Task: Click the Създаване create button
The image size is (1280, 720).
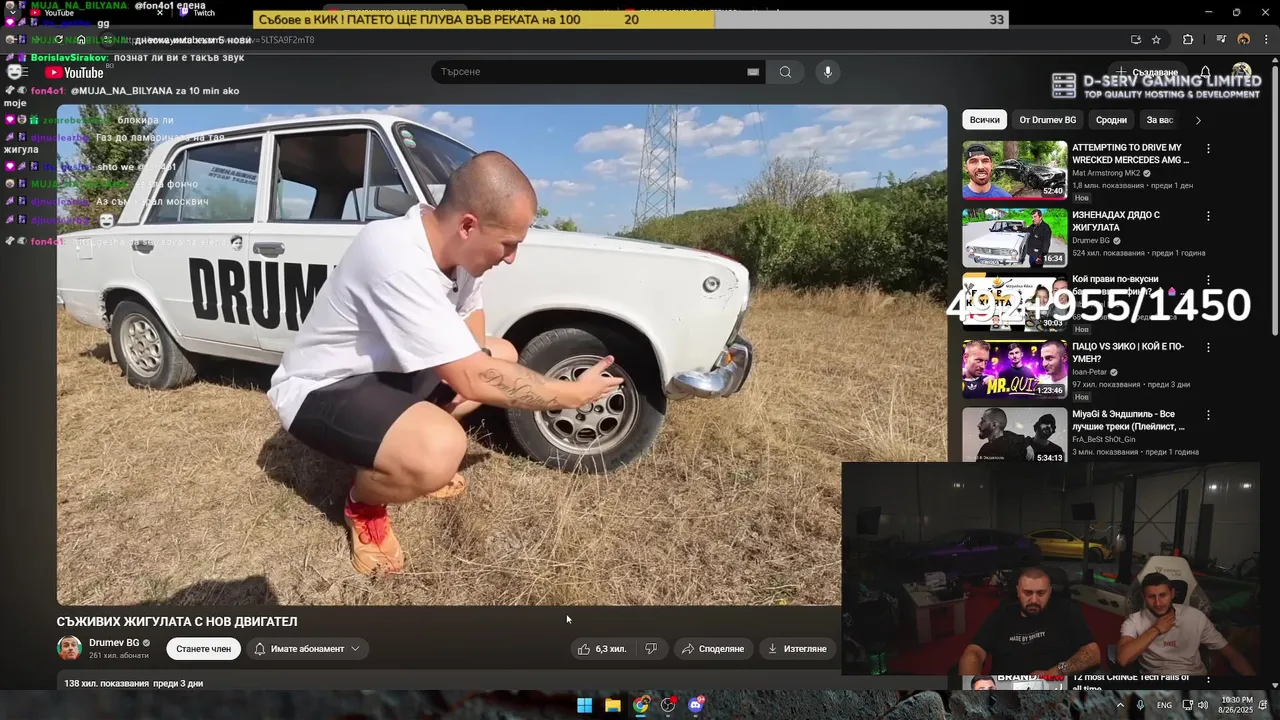Action: [x=1148, y=72]
